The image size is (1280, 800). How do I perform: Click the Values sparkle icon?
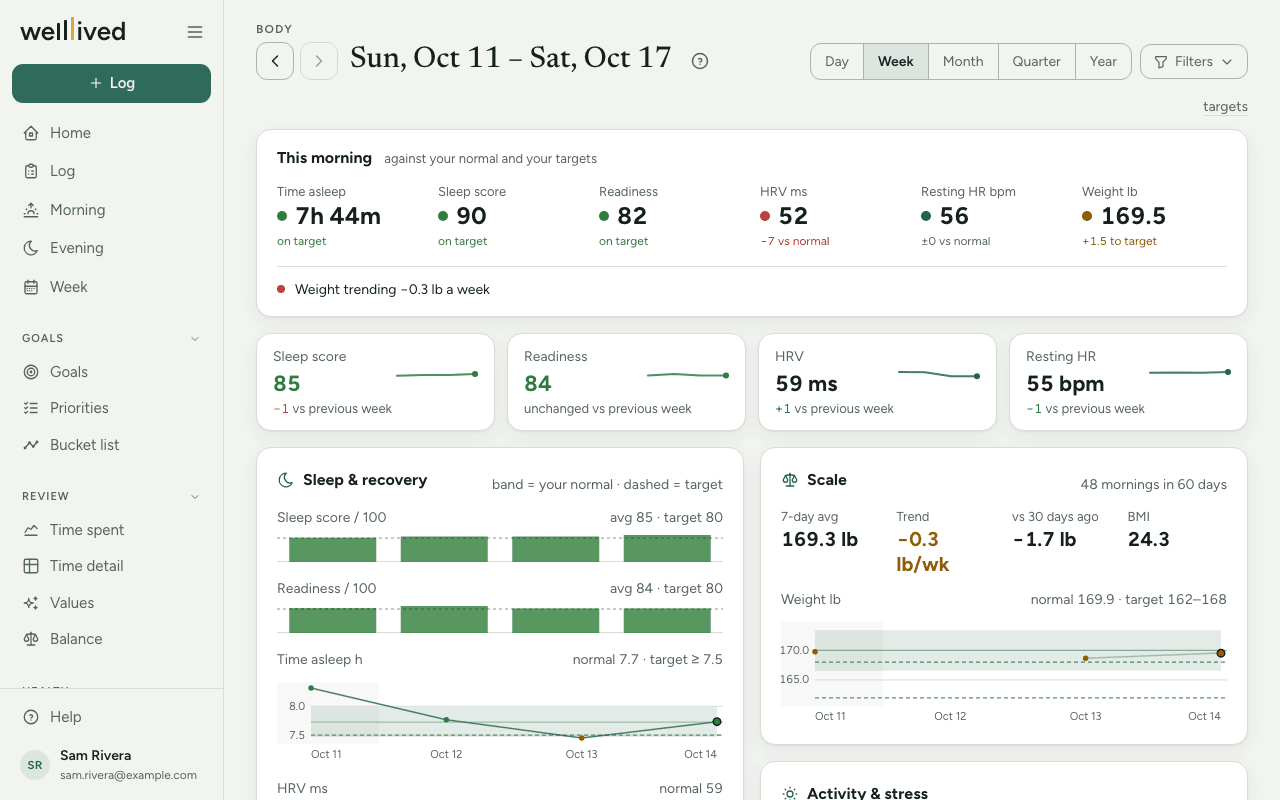(x=31, y=603)
